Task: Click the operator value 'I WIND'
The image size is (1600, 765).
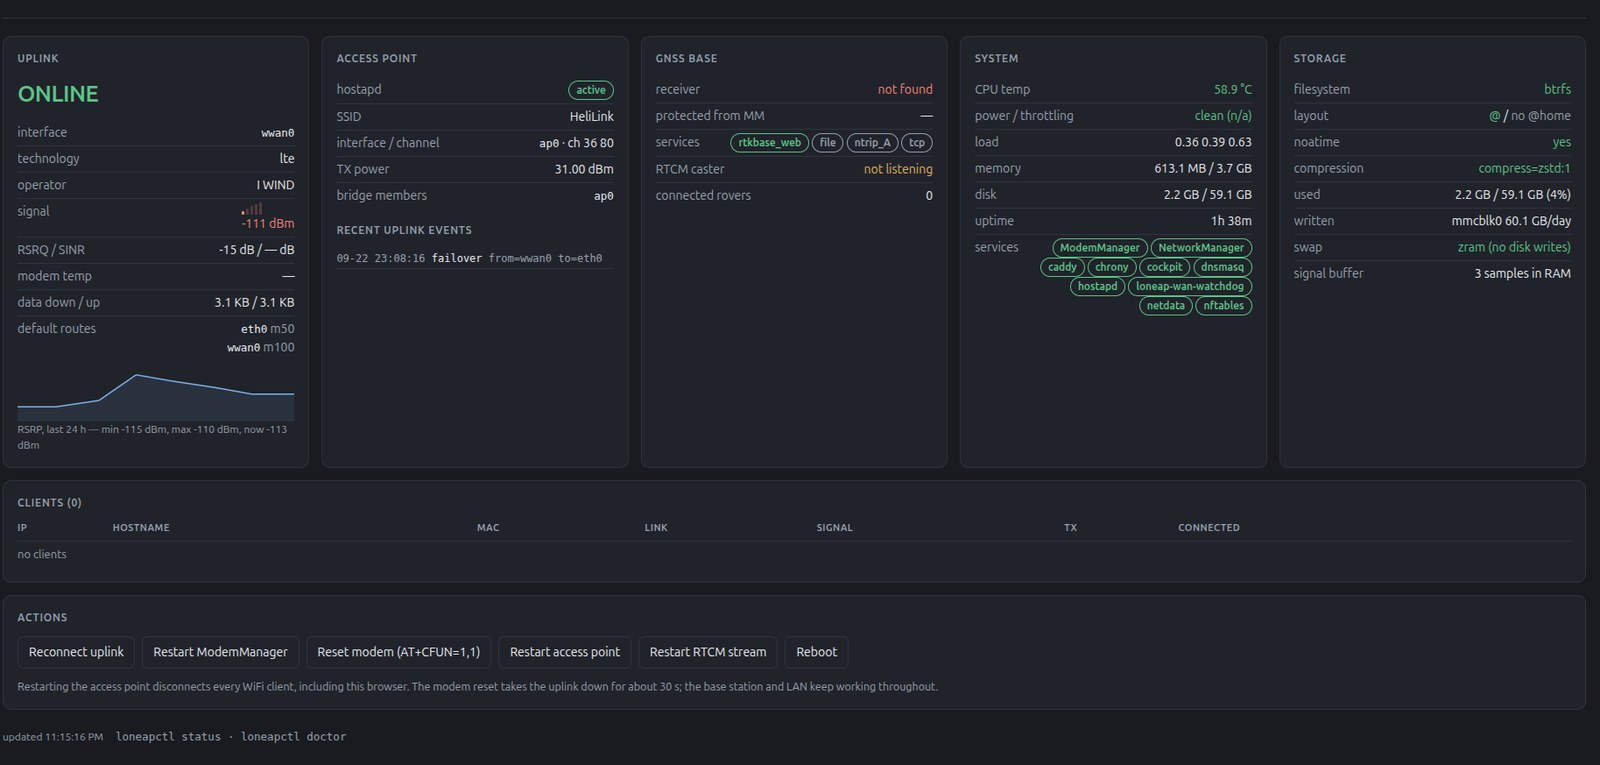Action: 275,185
